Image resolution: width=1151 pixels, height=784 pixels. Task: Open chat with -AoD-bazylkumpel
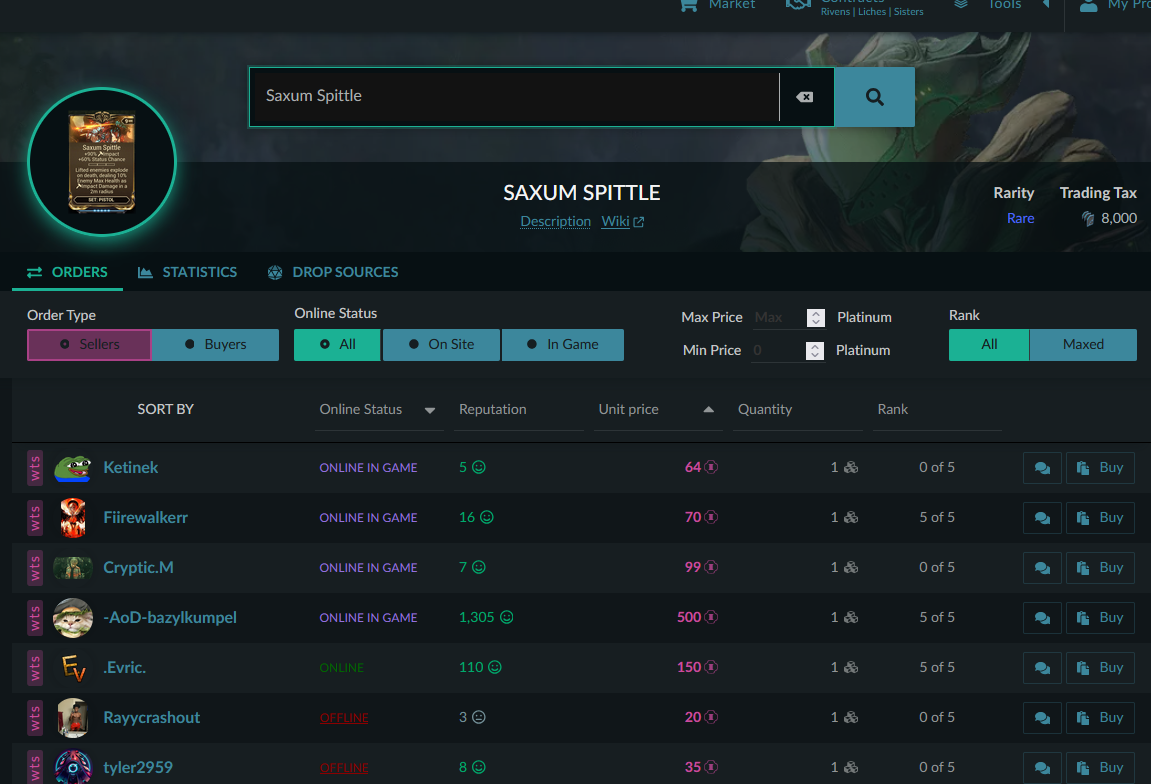(1042, 617)
